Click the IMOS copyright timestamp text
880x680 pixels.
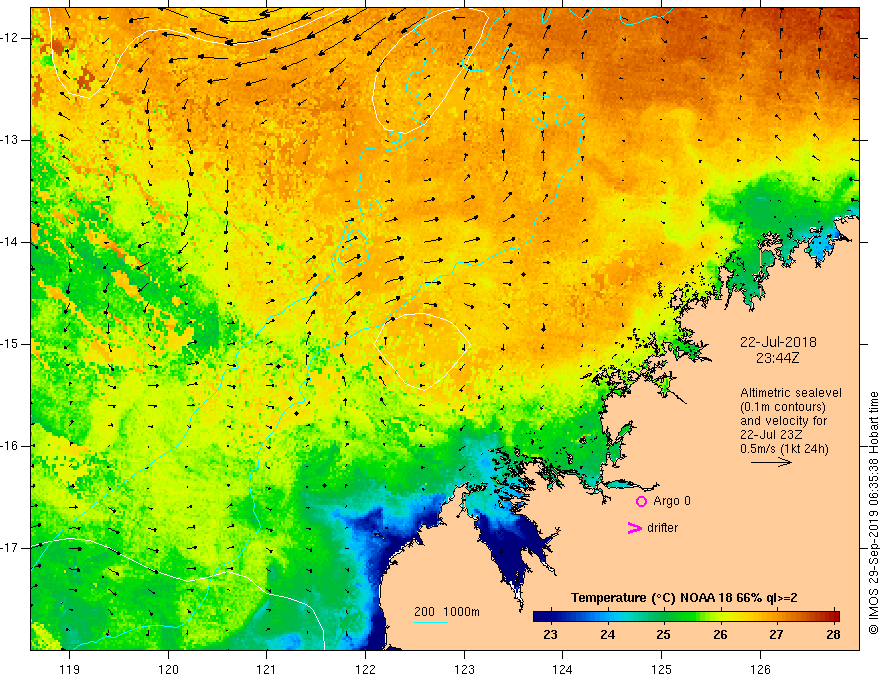click(873, 513)
